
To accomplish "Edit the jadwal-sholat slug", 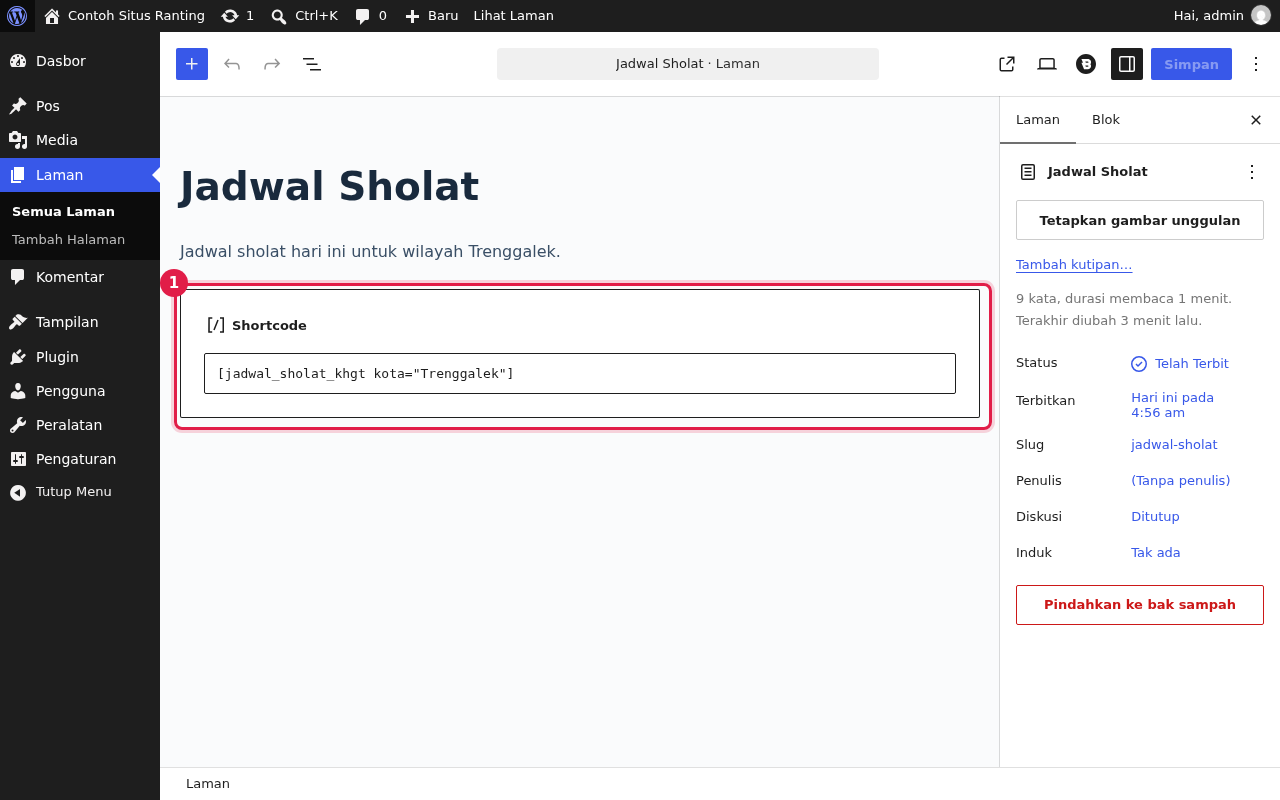I will [1174, 445].
